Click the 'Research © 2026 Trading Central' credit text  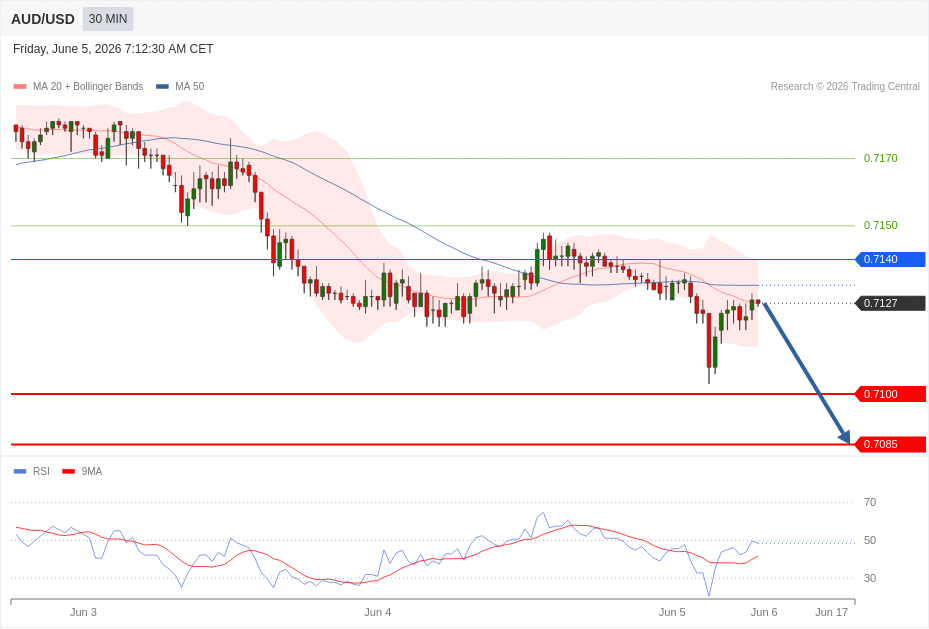point(845,86)
